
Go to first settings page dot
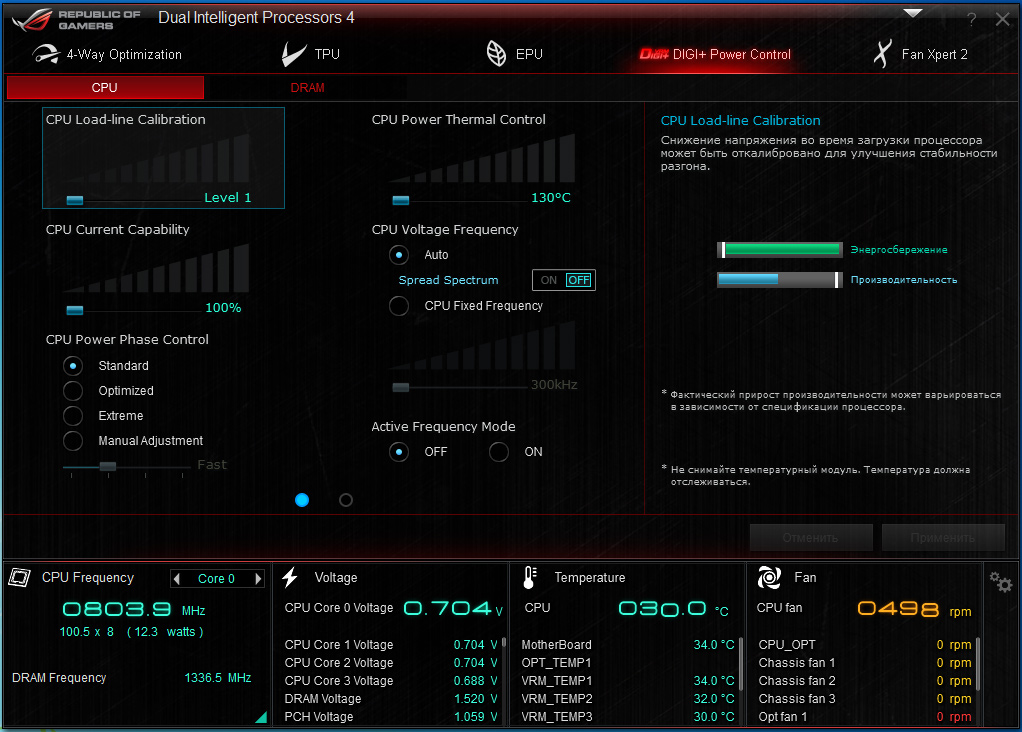302,500
